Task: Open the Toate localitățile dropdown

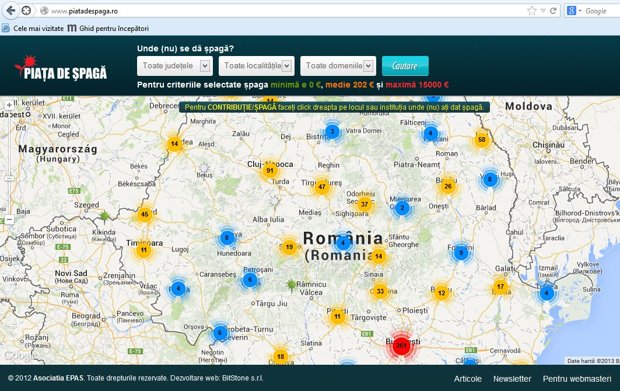Action: pyautogui.click(x=257, y=66)
